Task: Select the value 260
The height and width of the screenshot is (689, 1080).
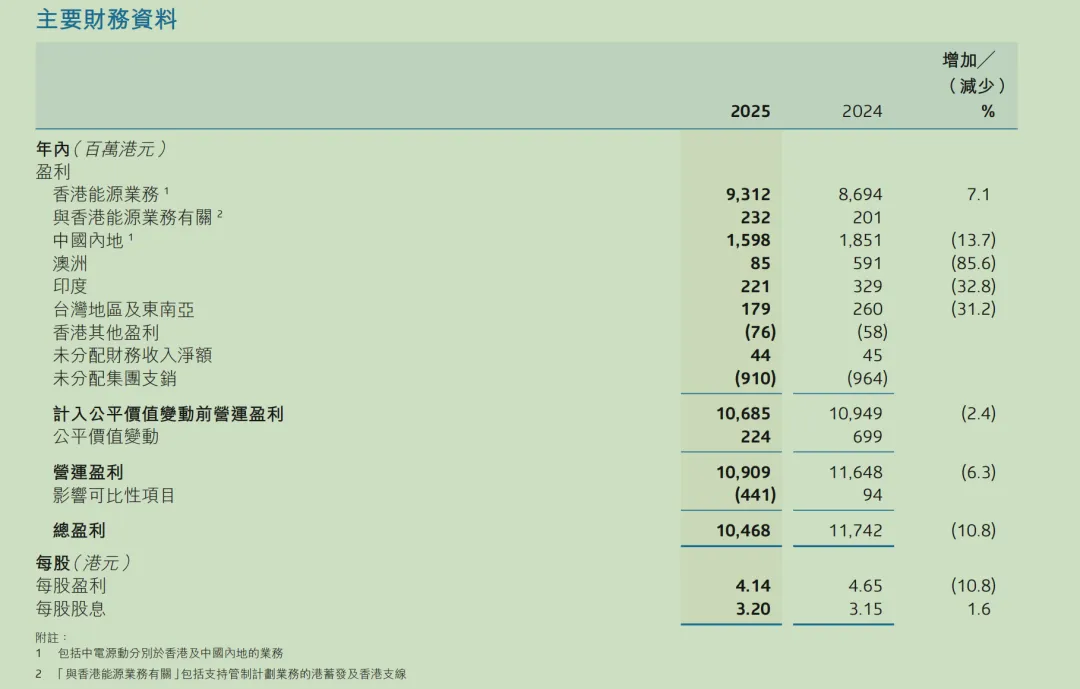Action: pyautogui.click(x=867, y=309)
